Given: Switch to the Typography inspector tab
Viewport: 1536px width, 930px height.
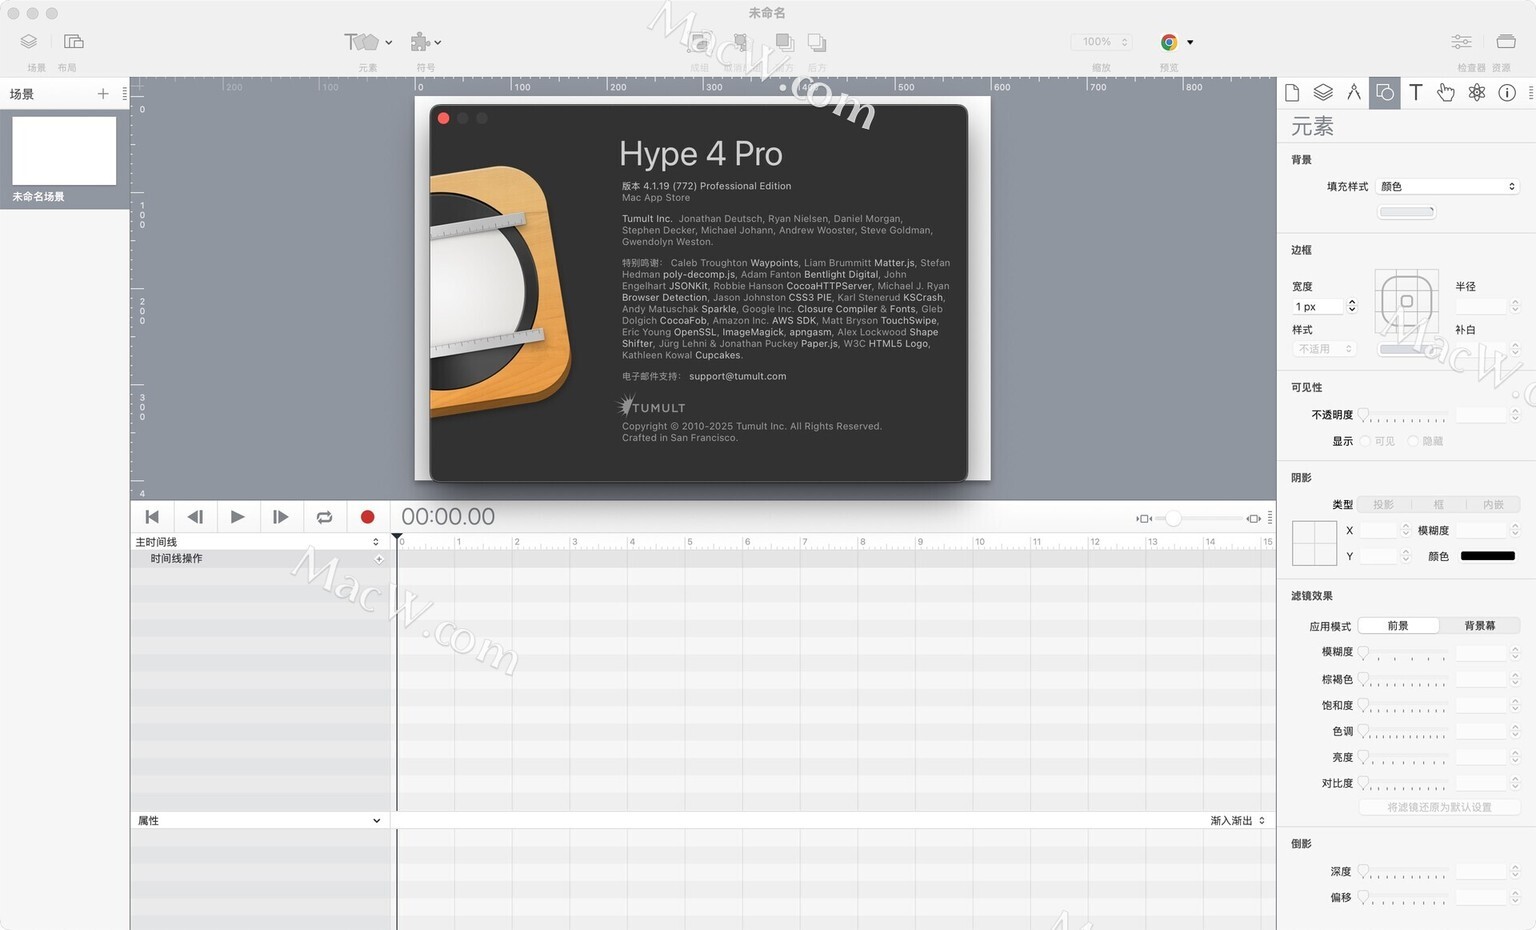Looking at the screenshot, I should coord(1416,93).
